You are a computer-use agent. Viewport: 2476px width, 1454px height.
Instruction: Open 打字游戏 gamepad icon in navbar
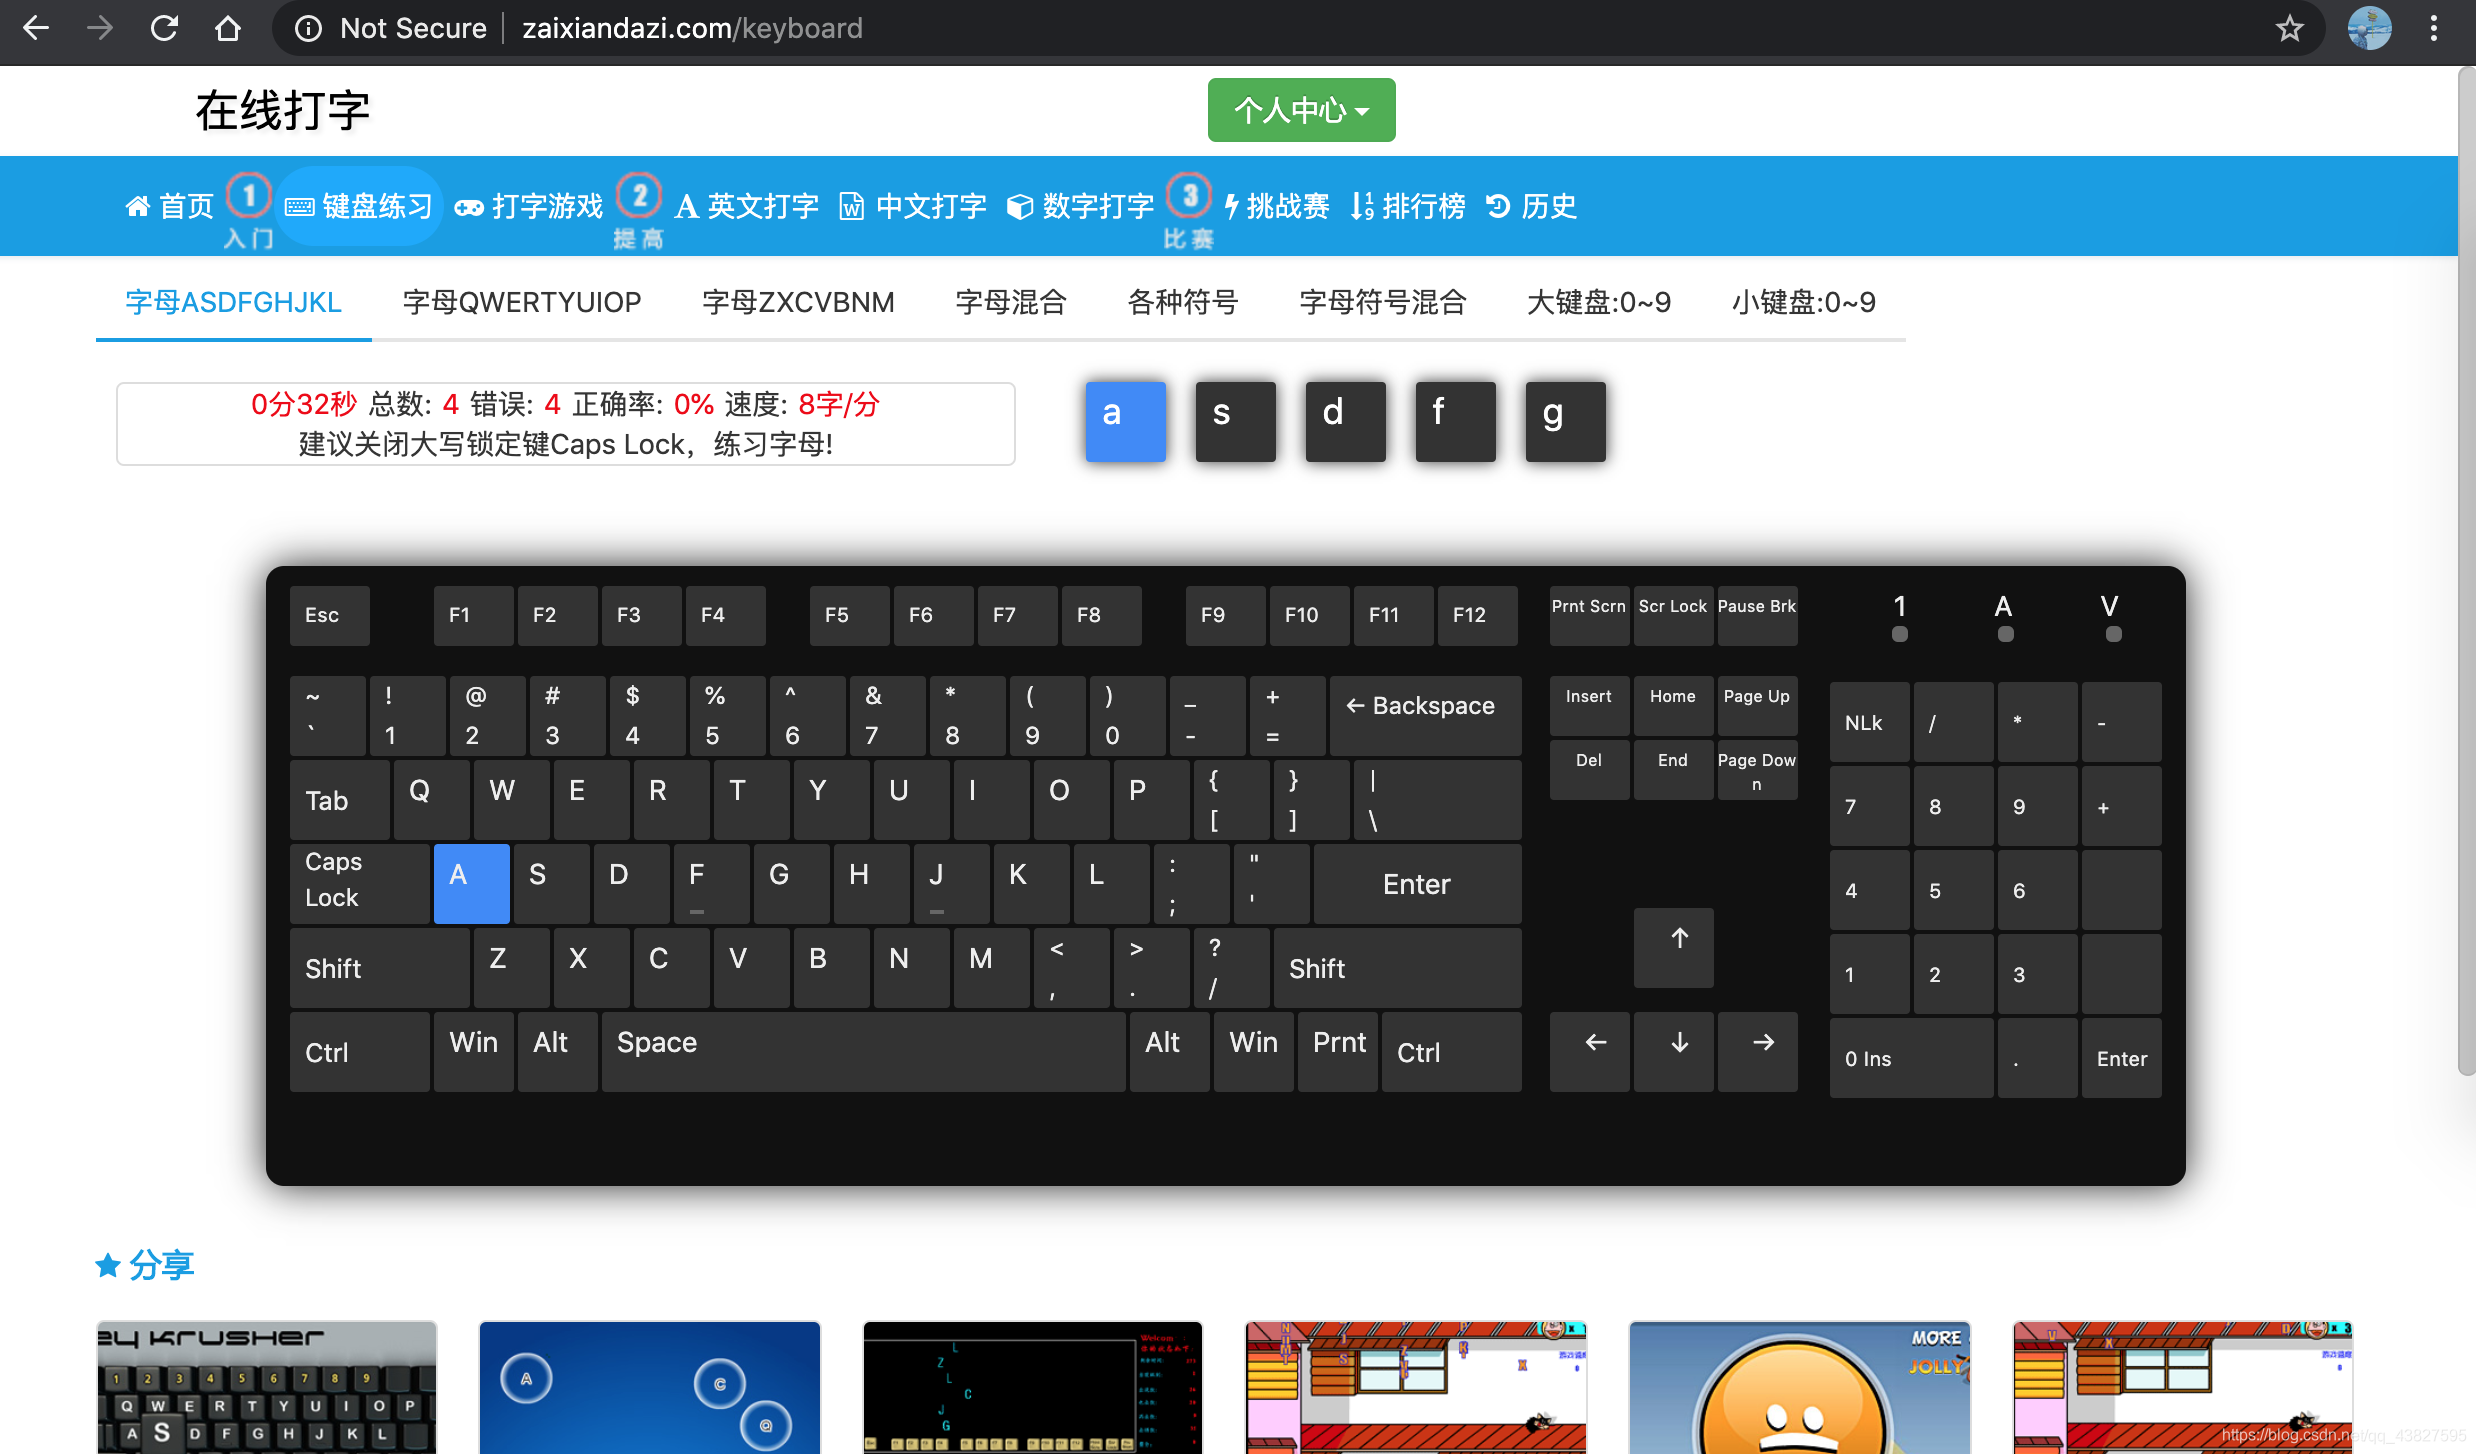(x=469, y=207)
